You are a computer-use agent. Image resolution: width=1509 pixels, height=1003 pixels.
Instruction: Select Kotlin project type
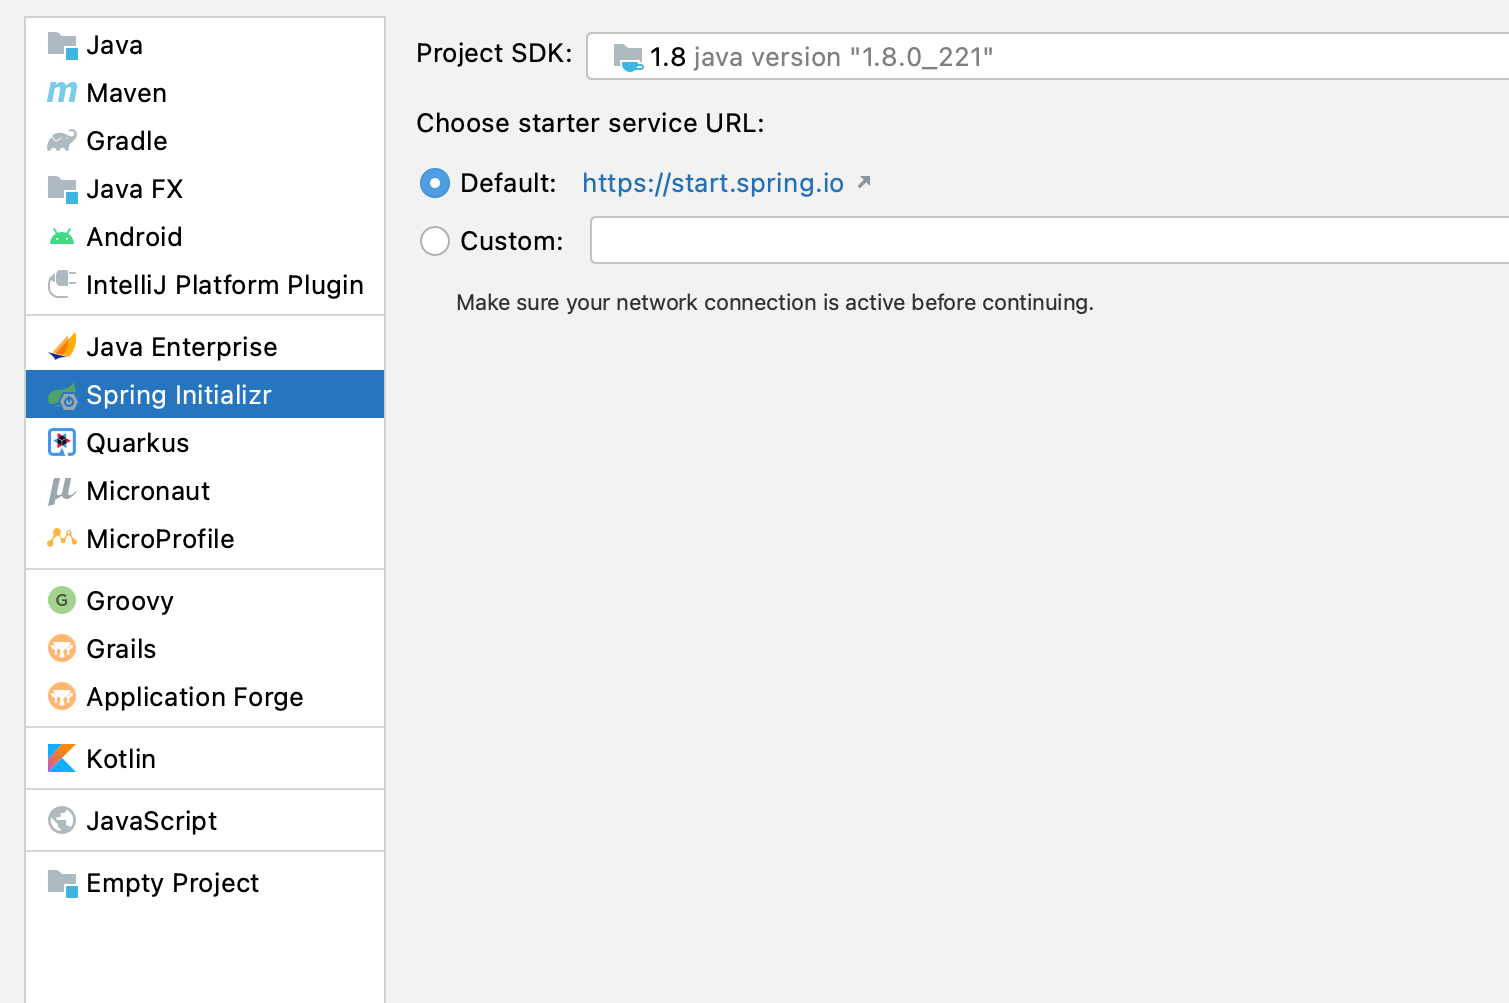tap(205, 759)
